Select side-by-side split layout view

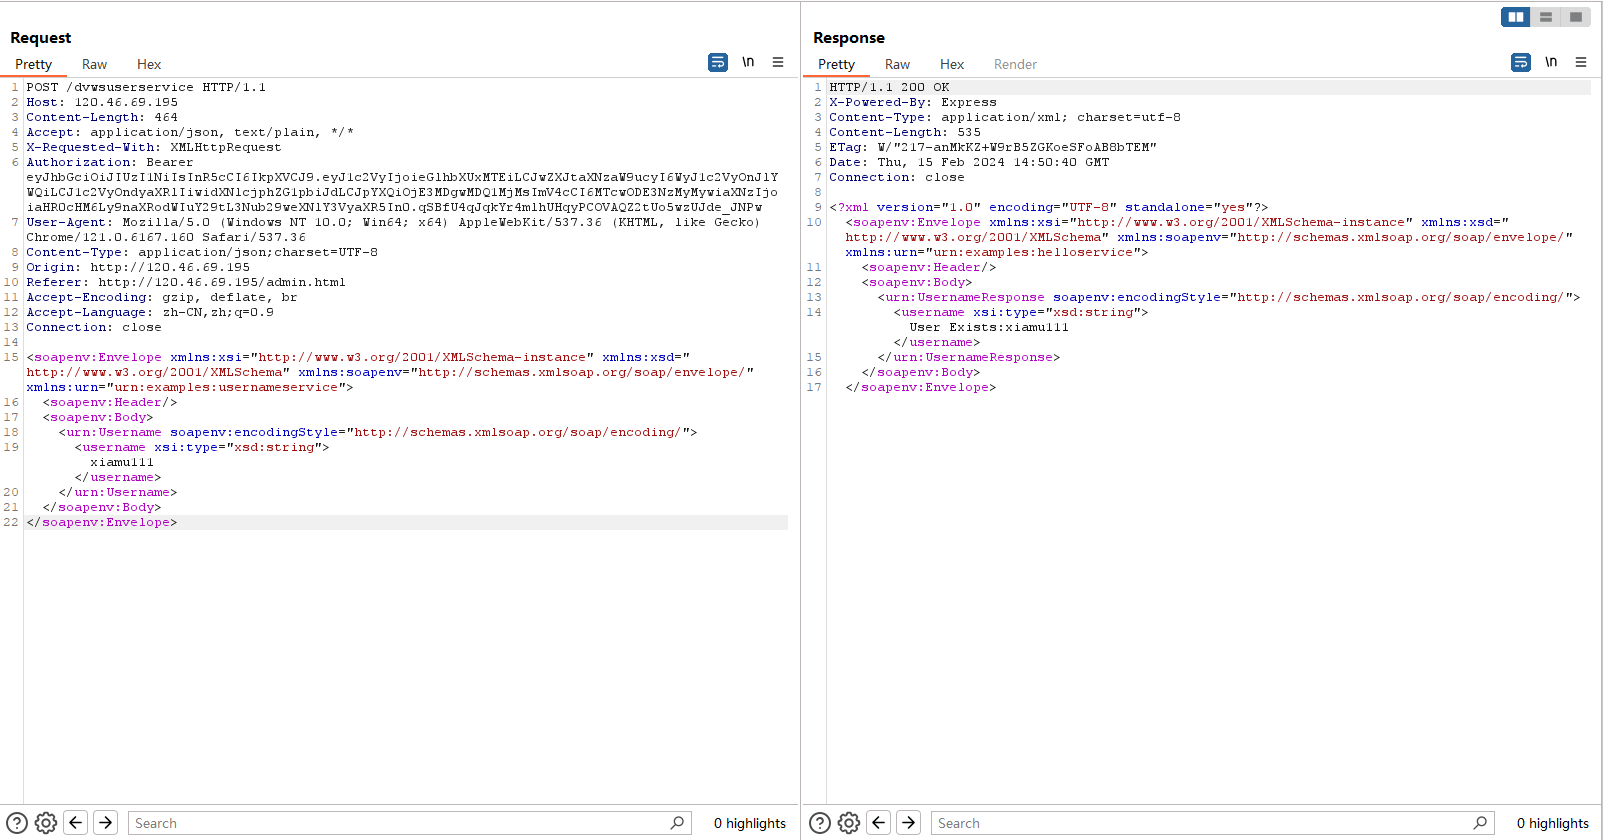click(x=1516, y=17)
